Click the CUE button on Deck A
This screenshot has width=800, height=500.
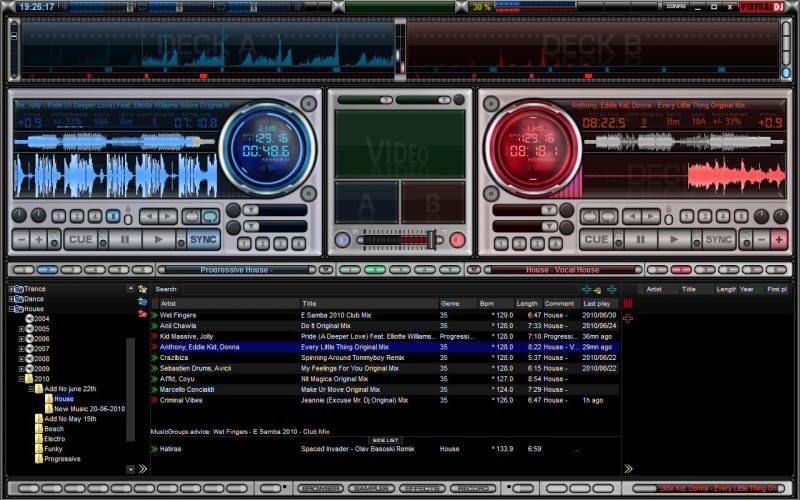coord(81,239)
